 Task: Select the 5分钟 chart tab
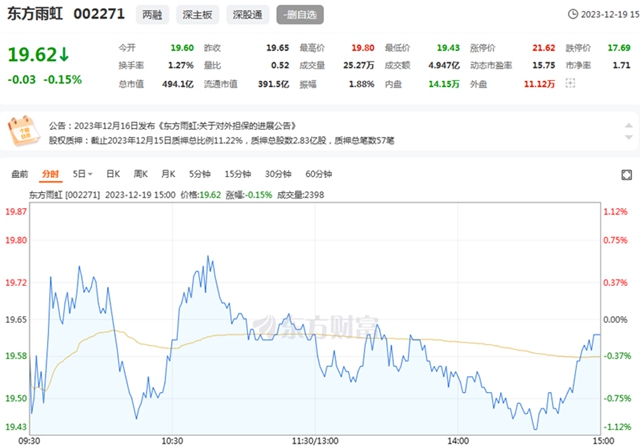200,174
